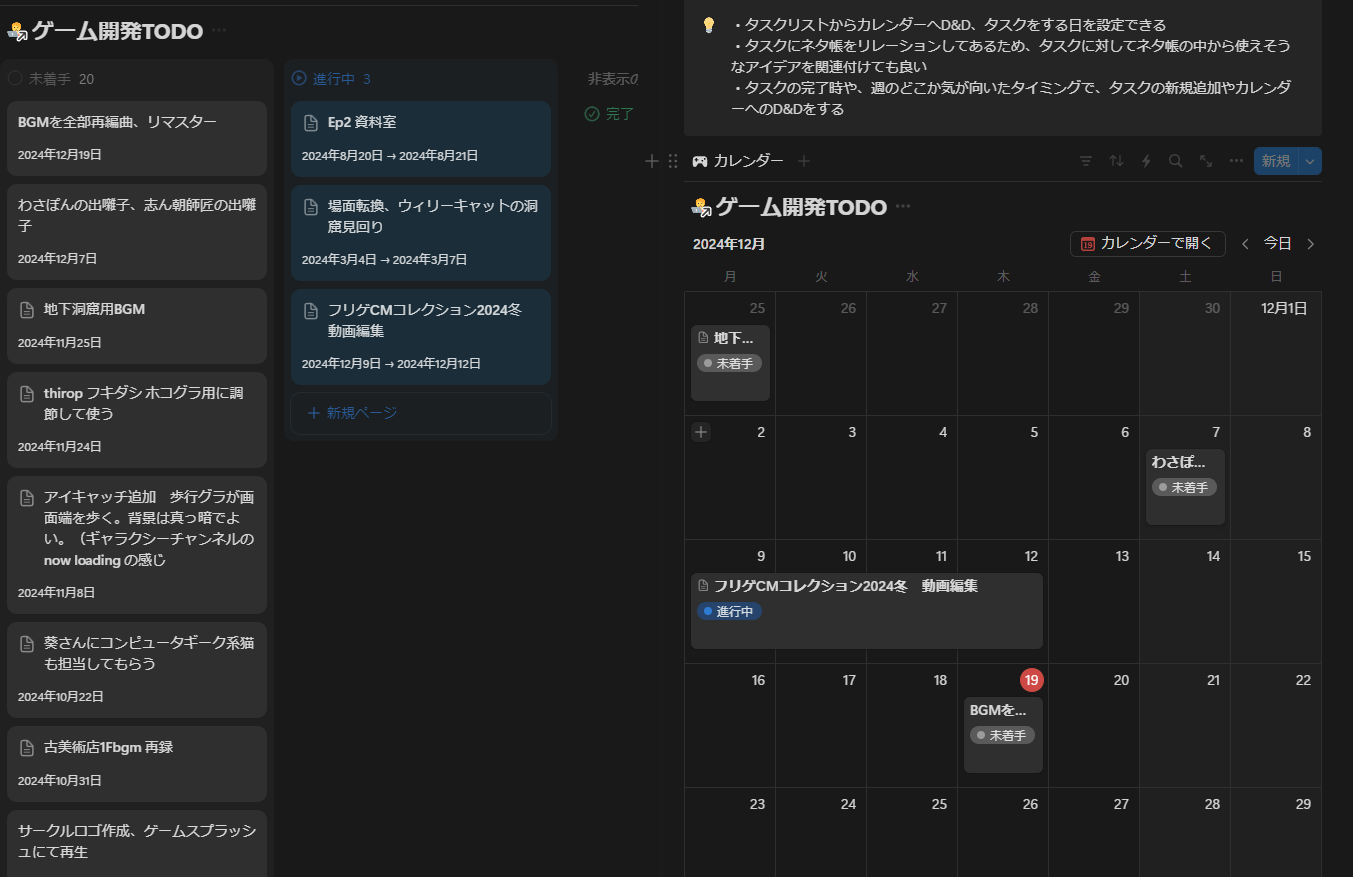Click the search magnifier in calendar toolbar
Image resolution: width=1353 pixels, height=877 pixels.
1176,161
